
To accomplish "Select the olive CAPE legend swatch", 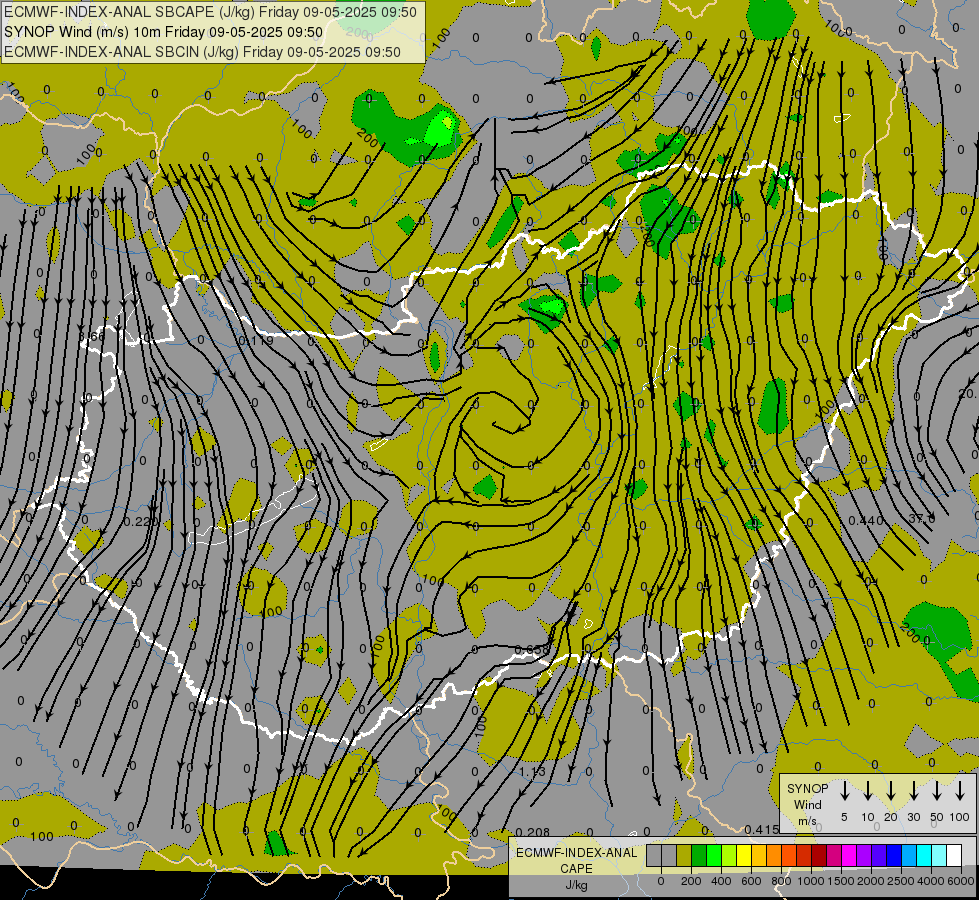I will (684, 856).
